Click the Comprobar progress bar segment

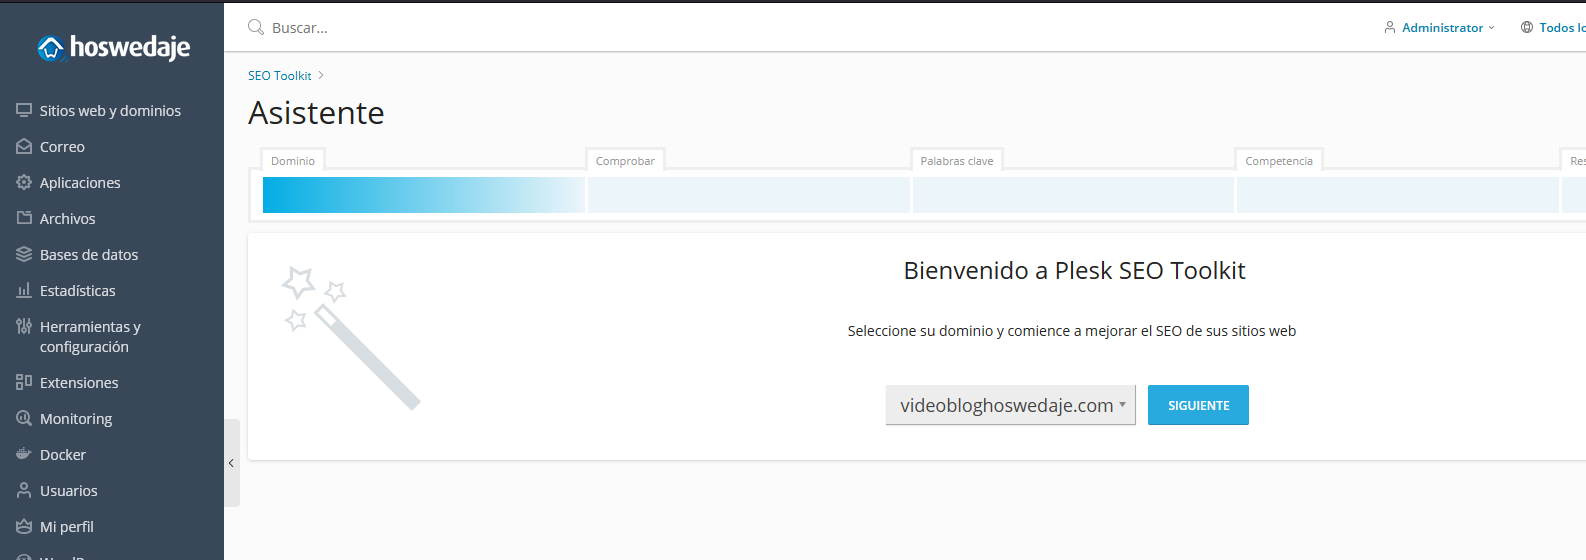tap(749, 195)
